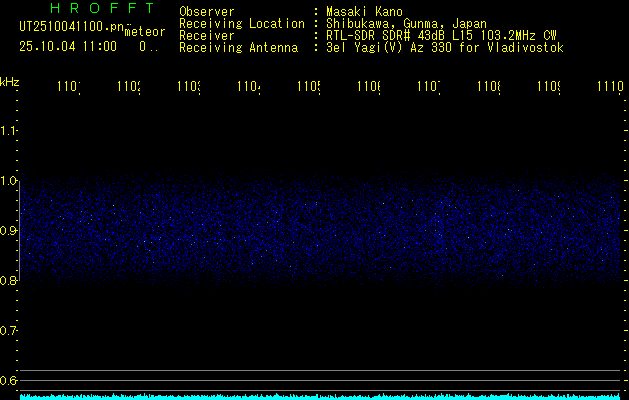Click the 0.7 kHz frequency tick label

point(9,331)
